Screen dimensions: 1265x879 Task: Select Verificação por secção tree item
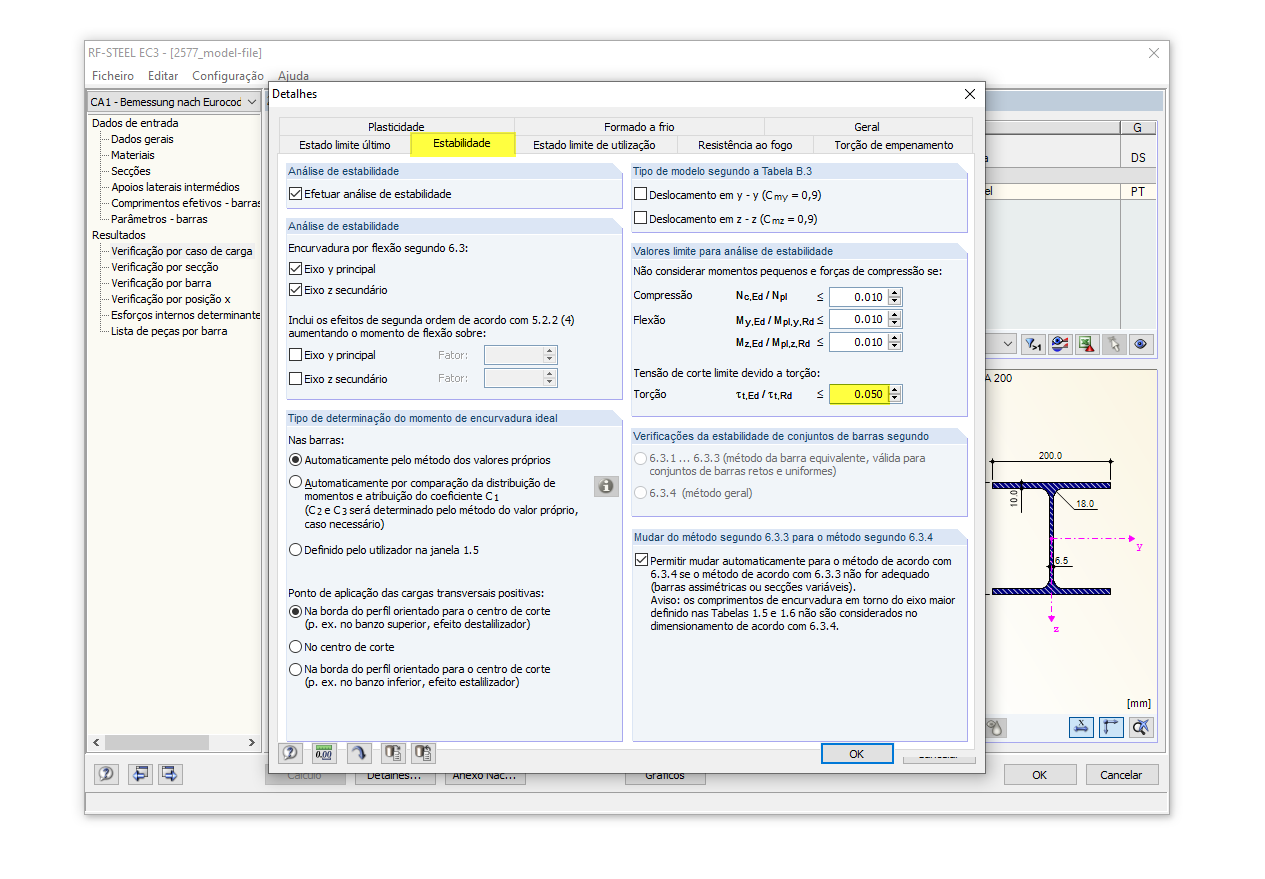[165, 267]
